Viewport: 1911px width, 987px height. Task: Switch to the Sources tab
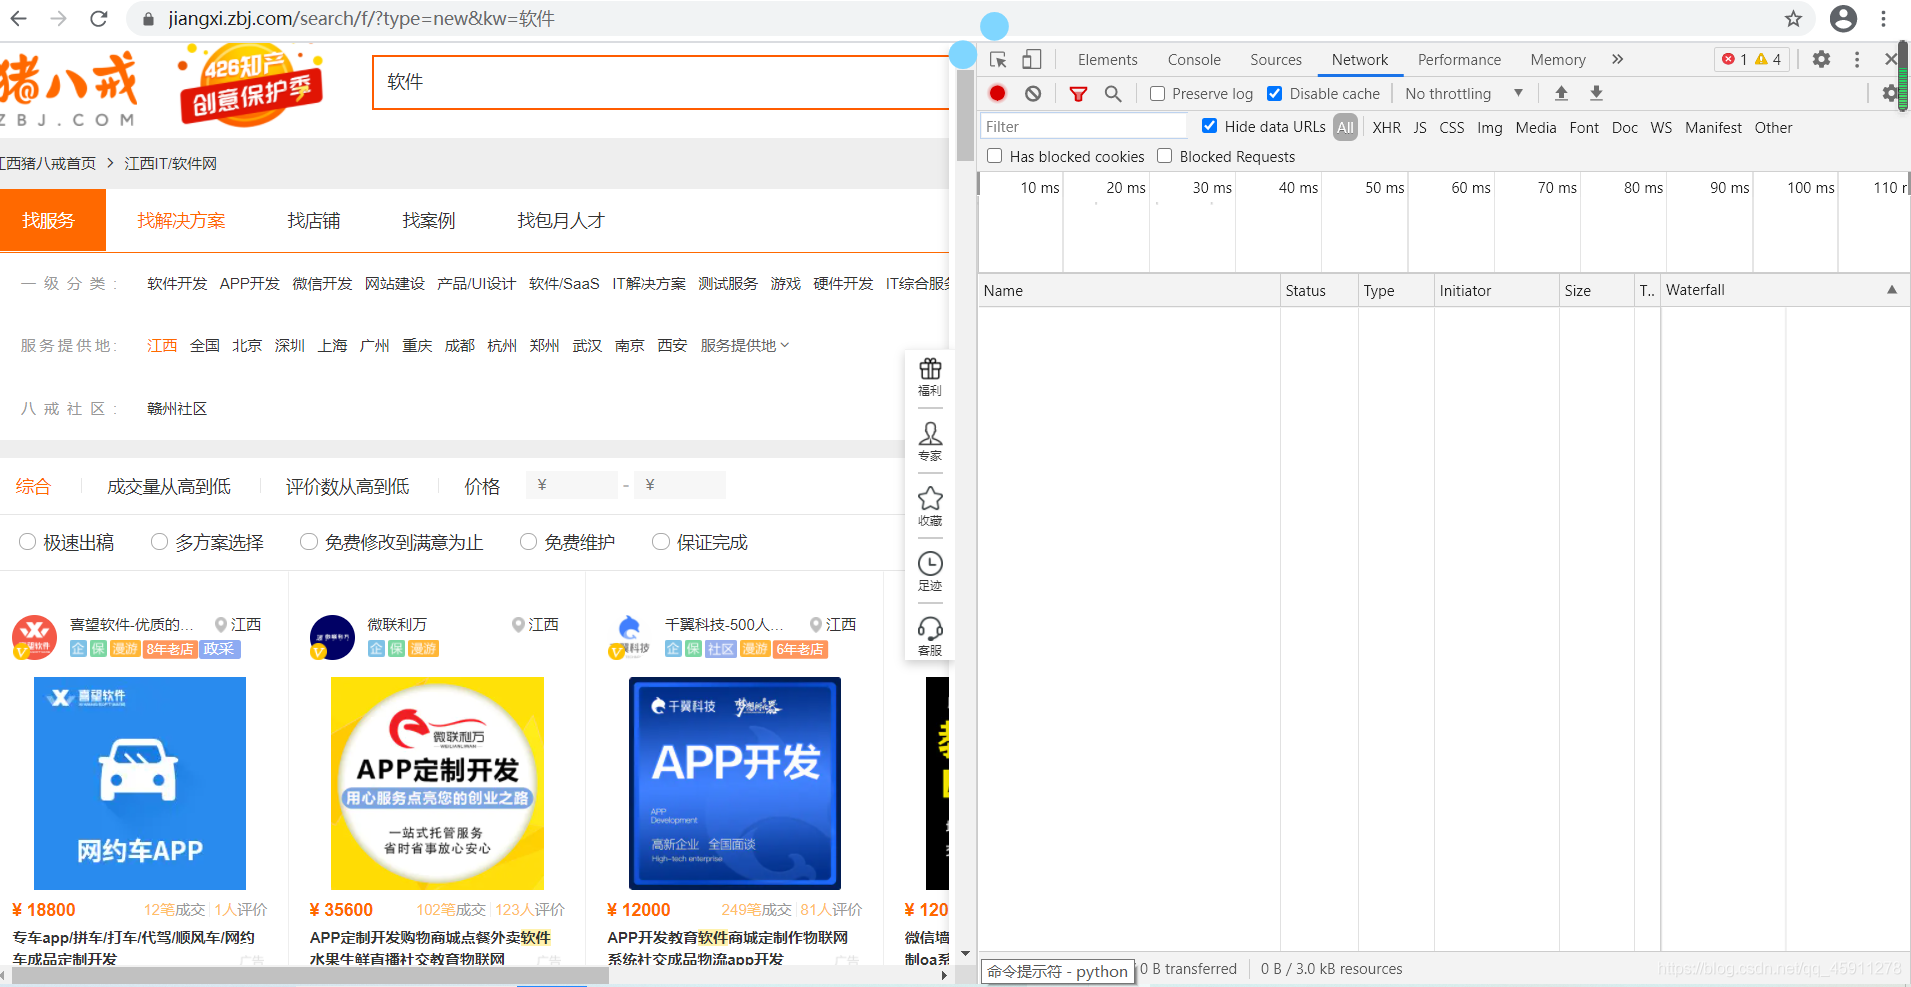click(x=1276, y=60)
